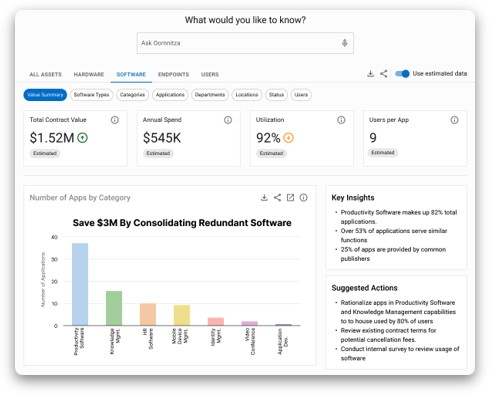
Task: Select the Locations chip
Action: point(247,95)
